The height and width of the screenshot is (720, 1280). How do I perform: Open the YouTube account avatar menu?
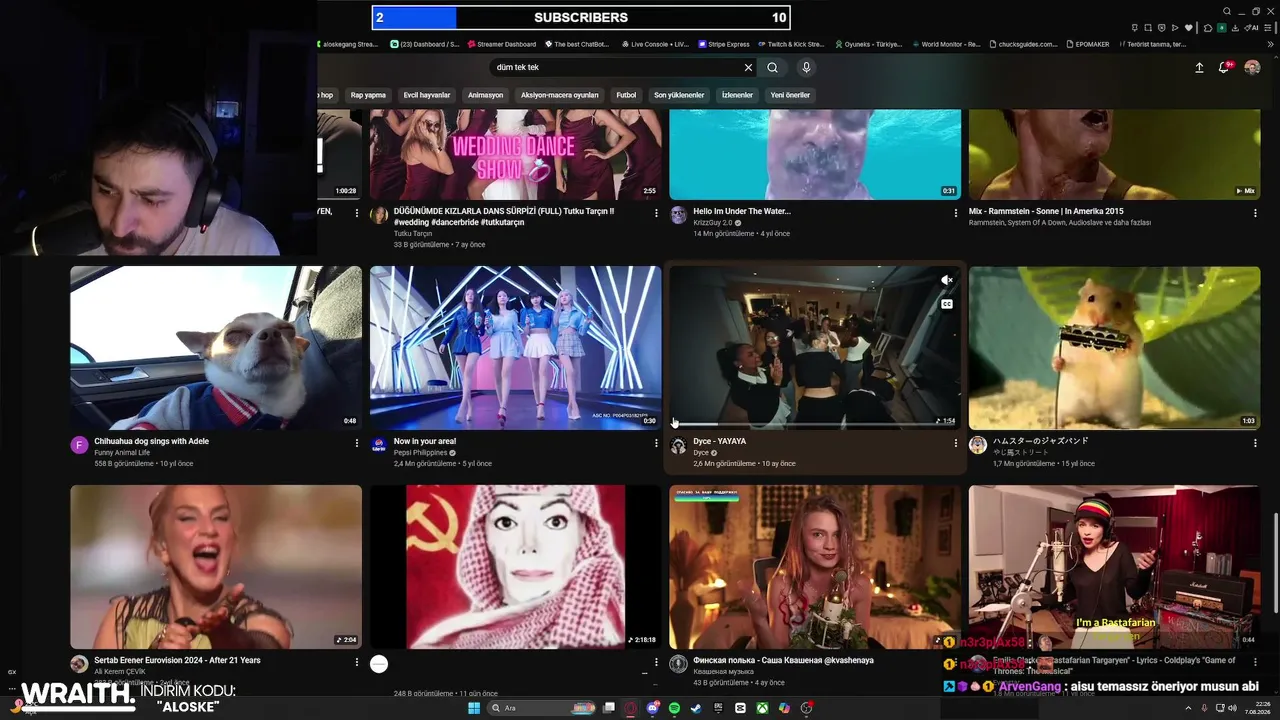(1252, 68)
